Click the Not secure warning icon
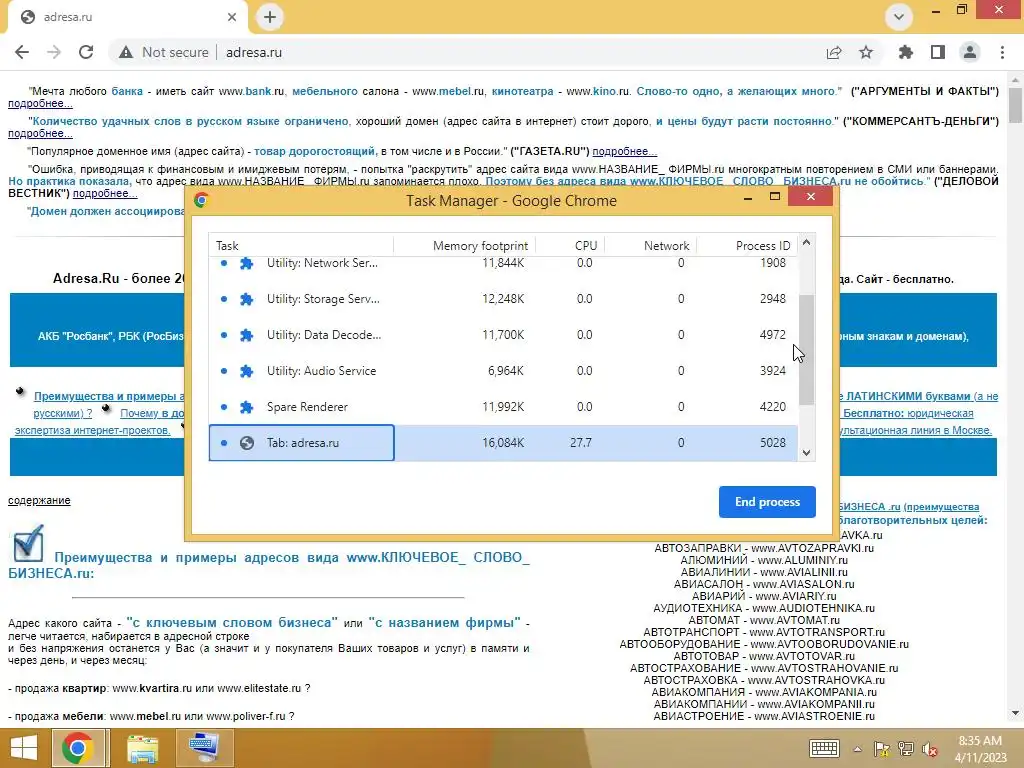1024x768 pixels. 126,52
